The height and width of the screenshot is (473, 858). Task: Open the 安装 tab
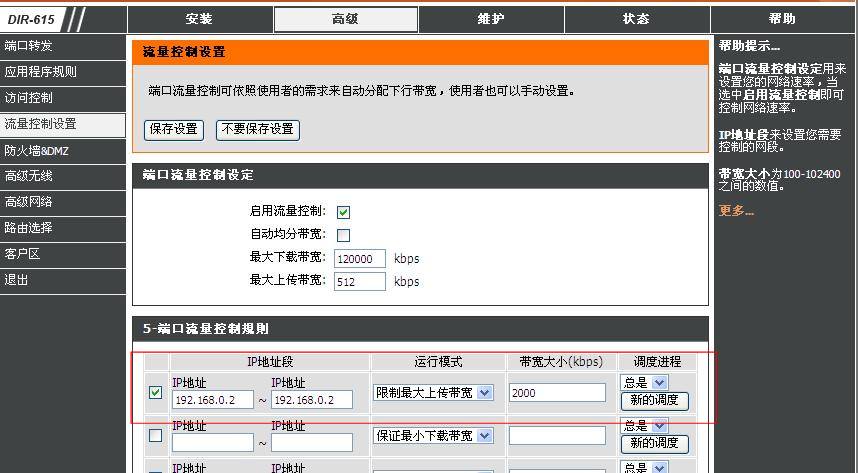pyautogui.click(x=200, y=19)
